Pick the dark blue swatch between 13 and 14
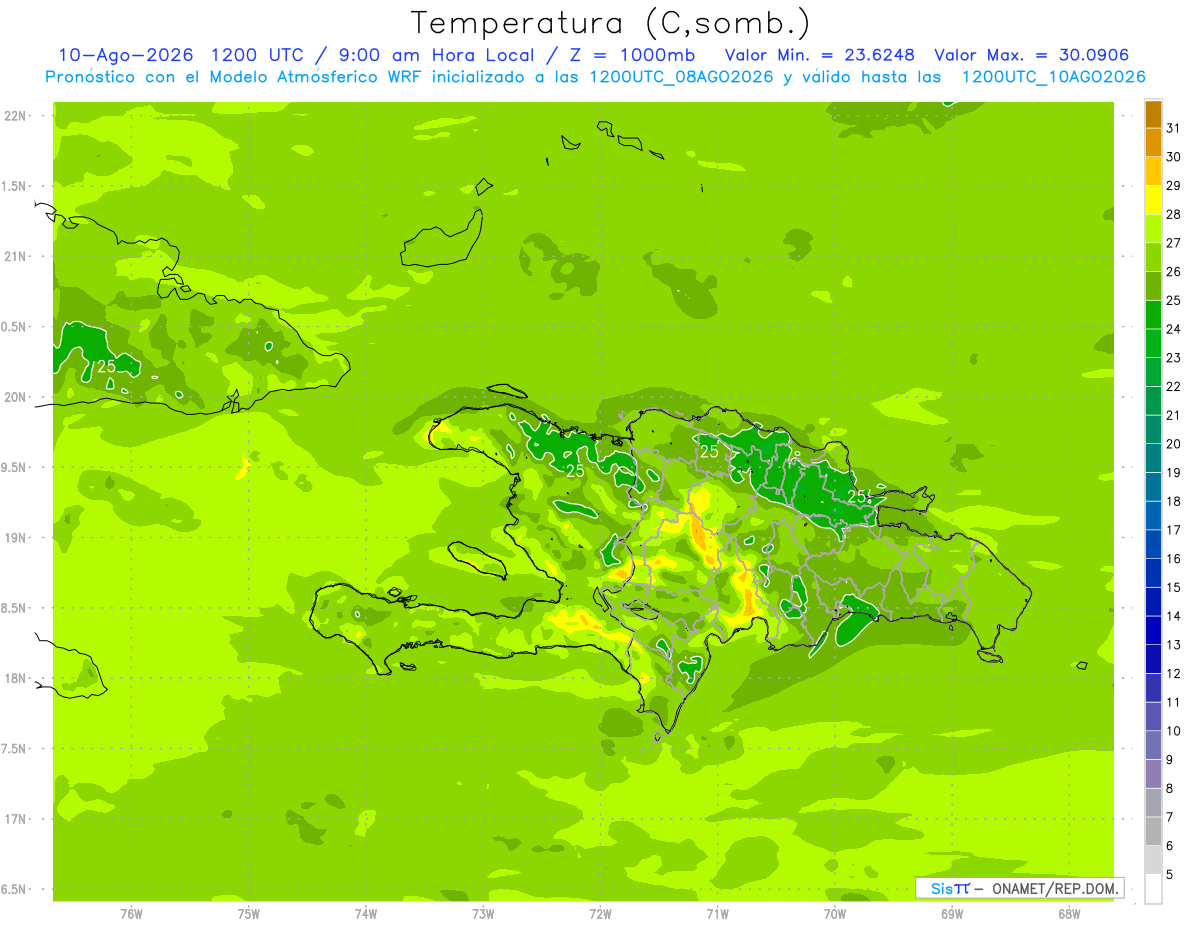 1153,630
